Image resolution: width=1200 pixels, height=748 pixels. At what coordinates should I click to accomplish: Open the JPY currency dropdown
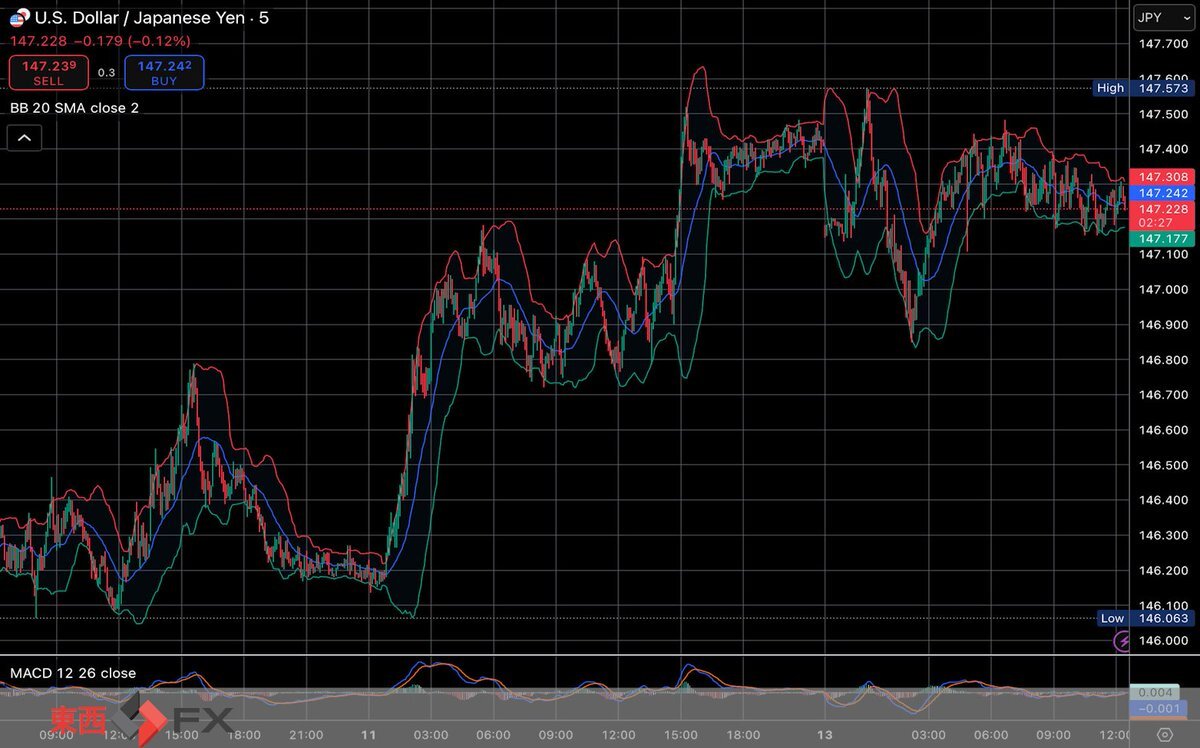point(1164,18)
